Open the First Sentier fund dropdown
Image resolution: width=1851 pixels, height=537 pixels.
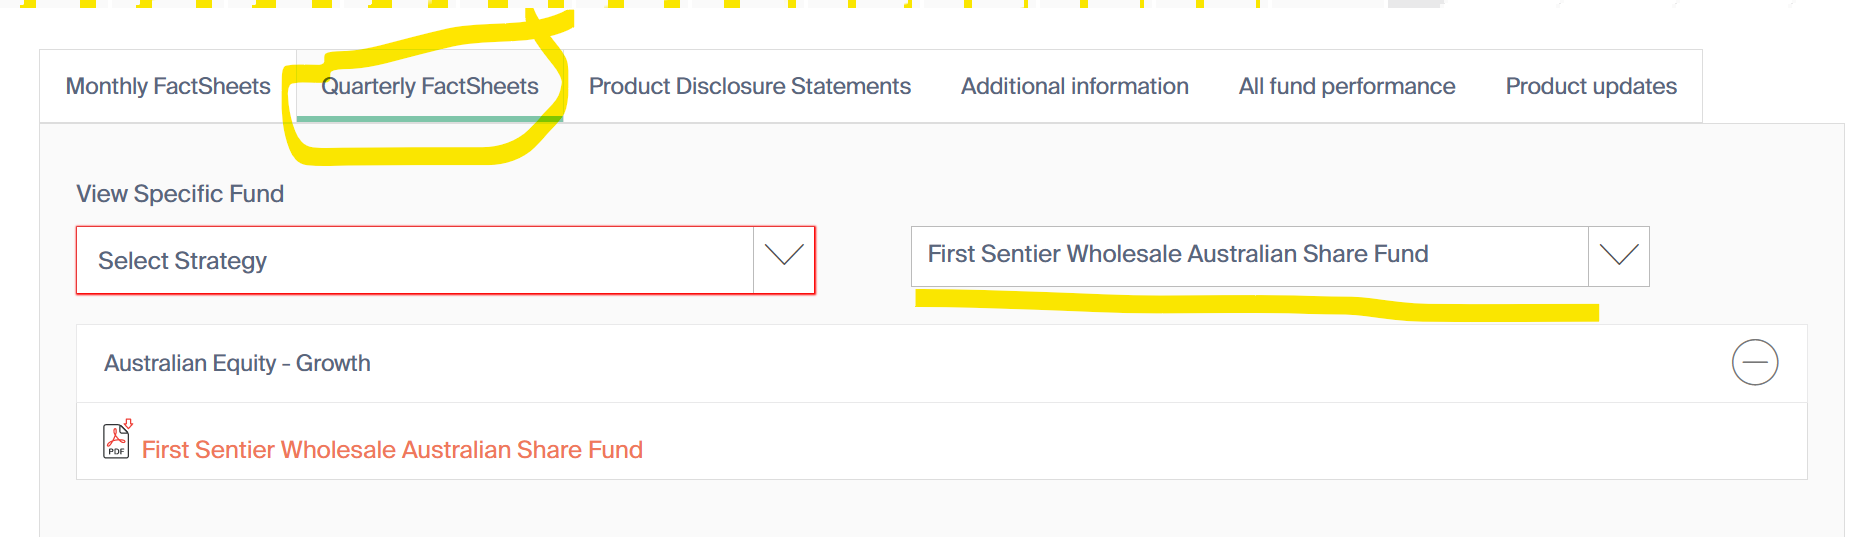(1250, 256)
